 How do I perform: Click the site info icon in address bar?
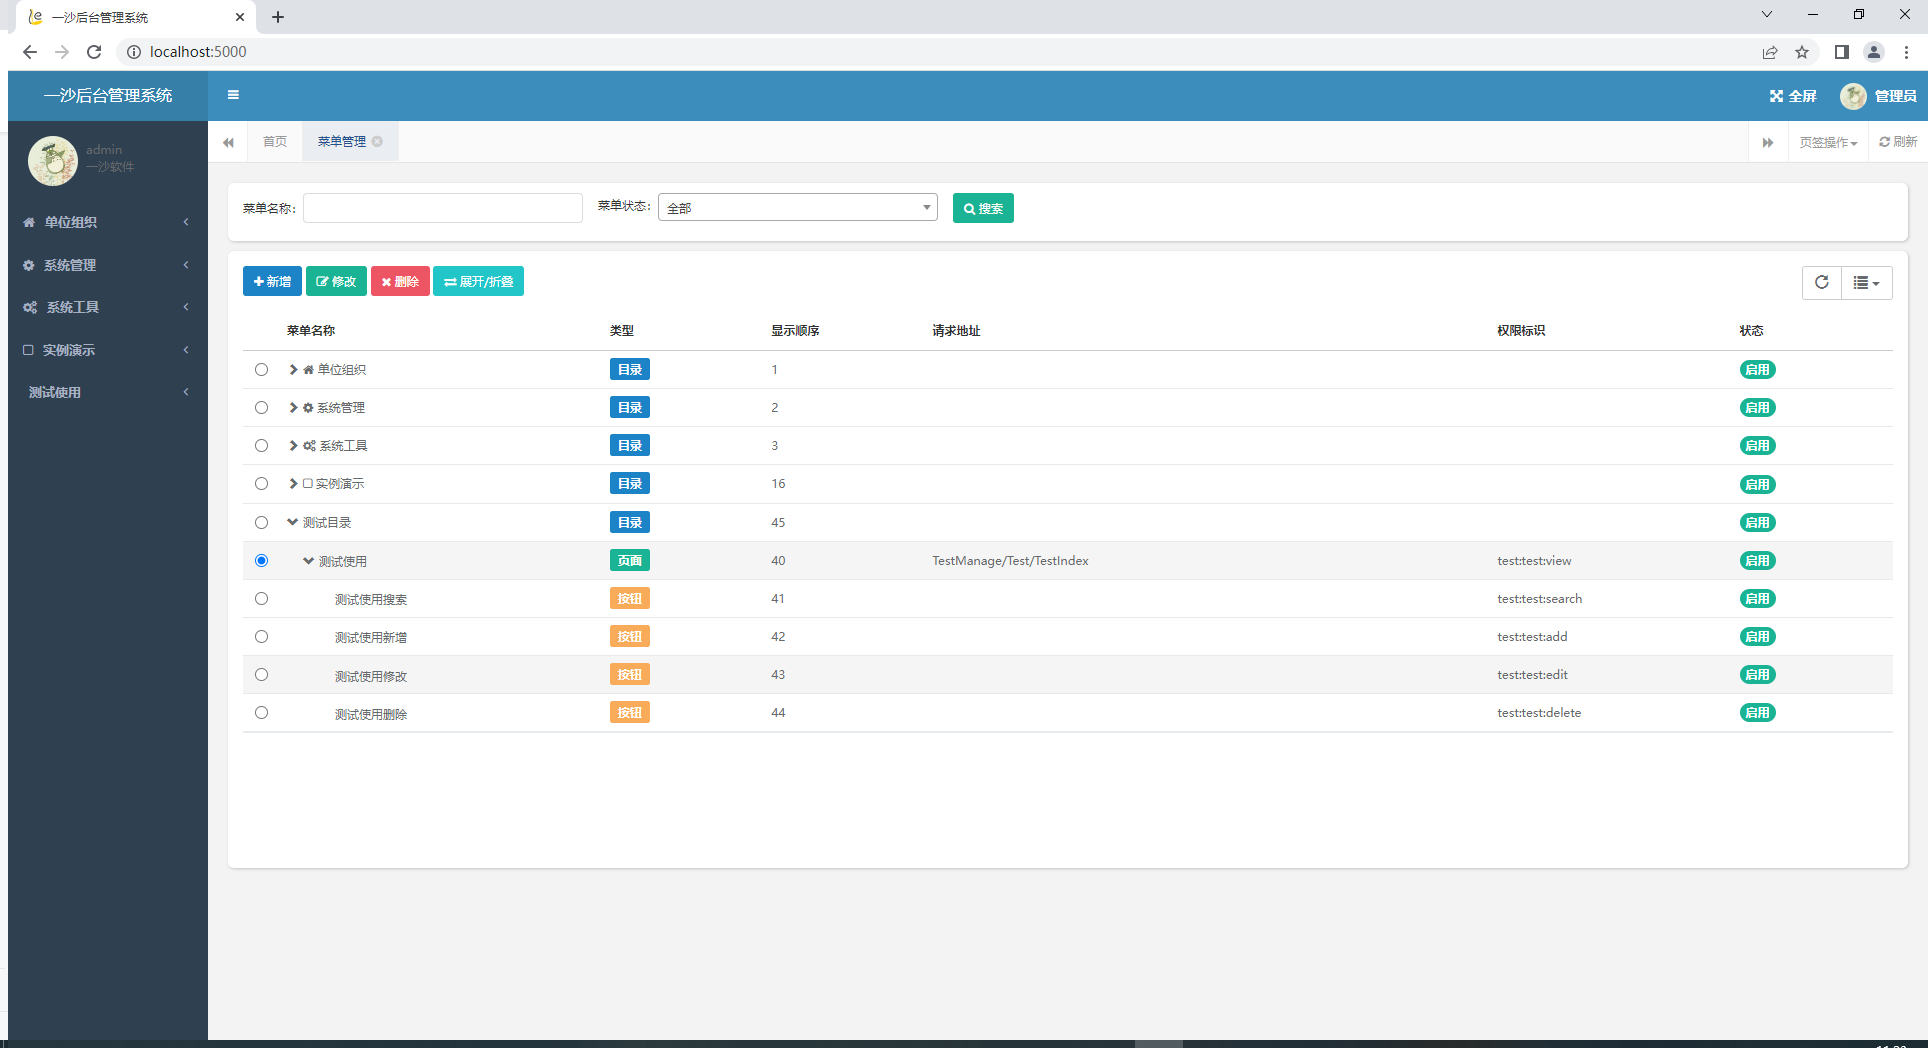tap(134, 52)
